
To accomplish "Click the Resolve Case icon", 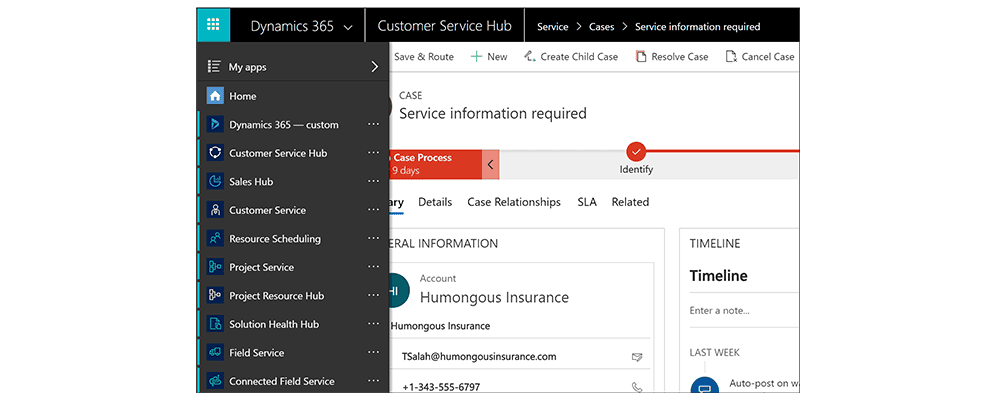I will 641,57.
